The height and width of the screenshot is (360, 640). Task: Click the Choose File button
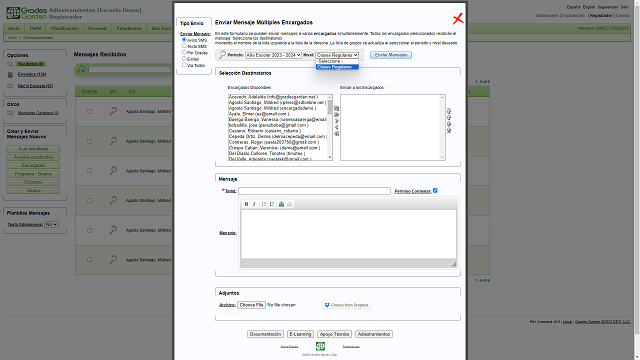(251, 305)
